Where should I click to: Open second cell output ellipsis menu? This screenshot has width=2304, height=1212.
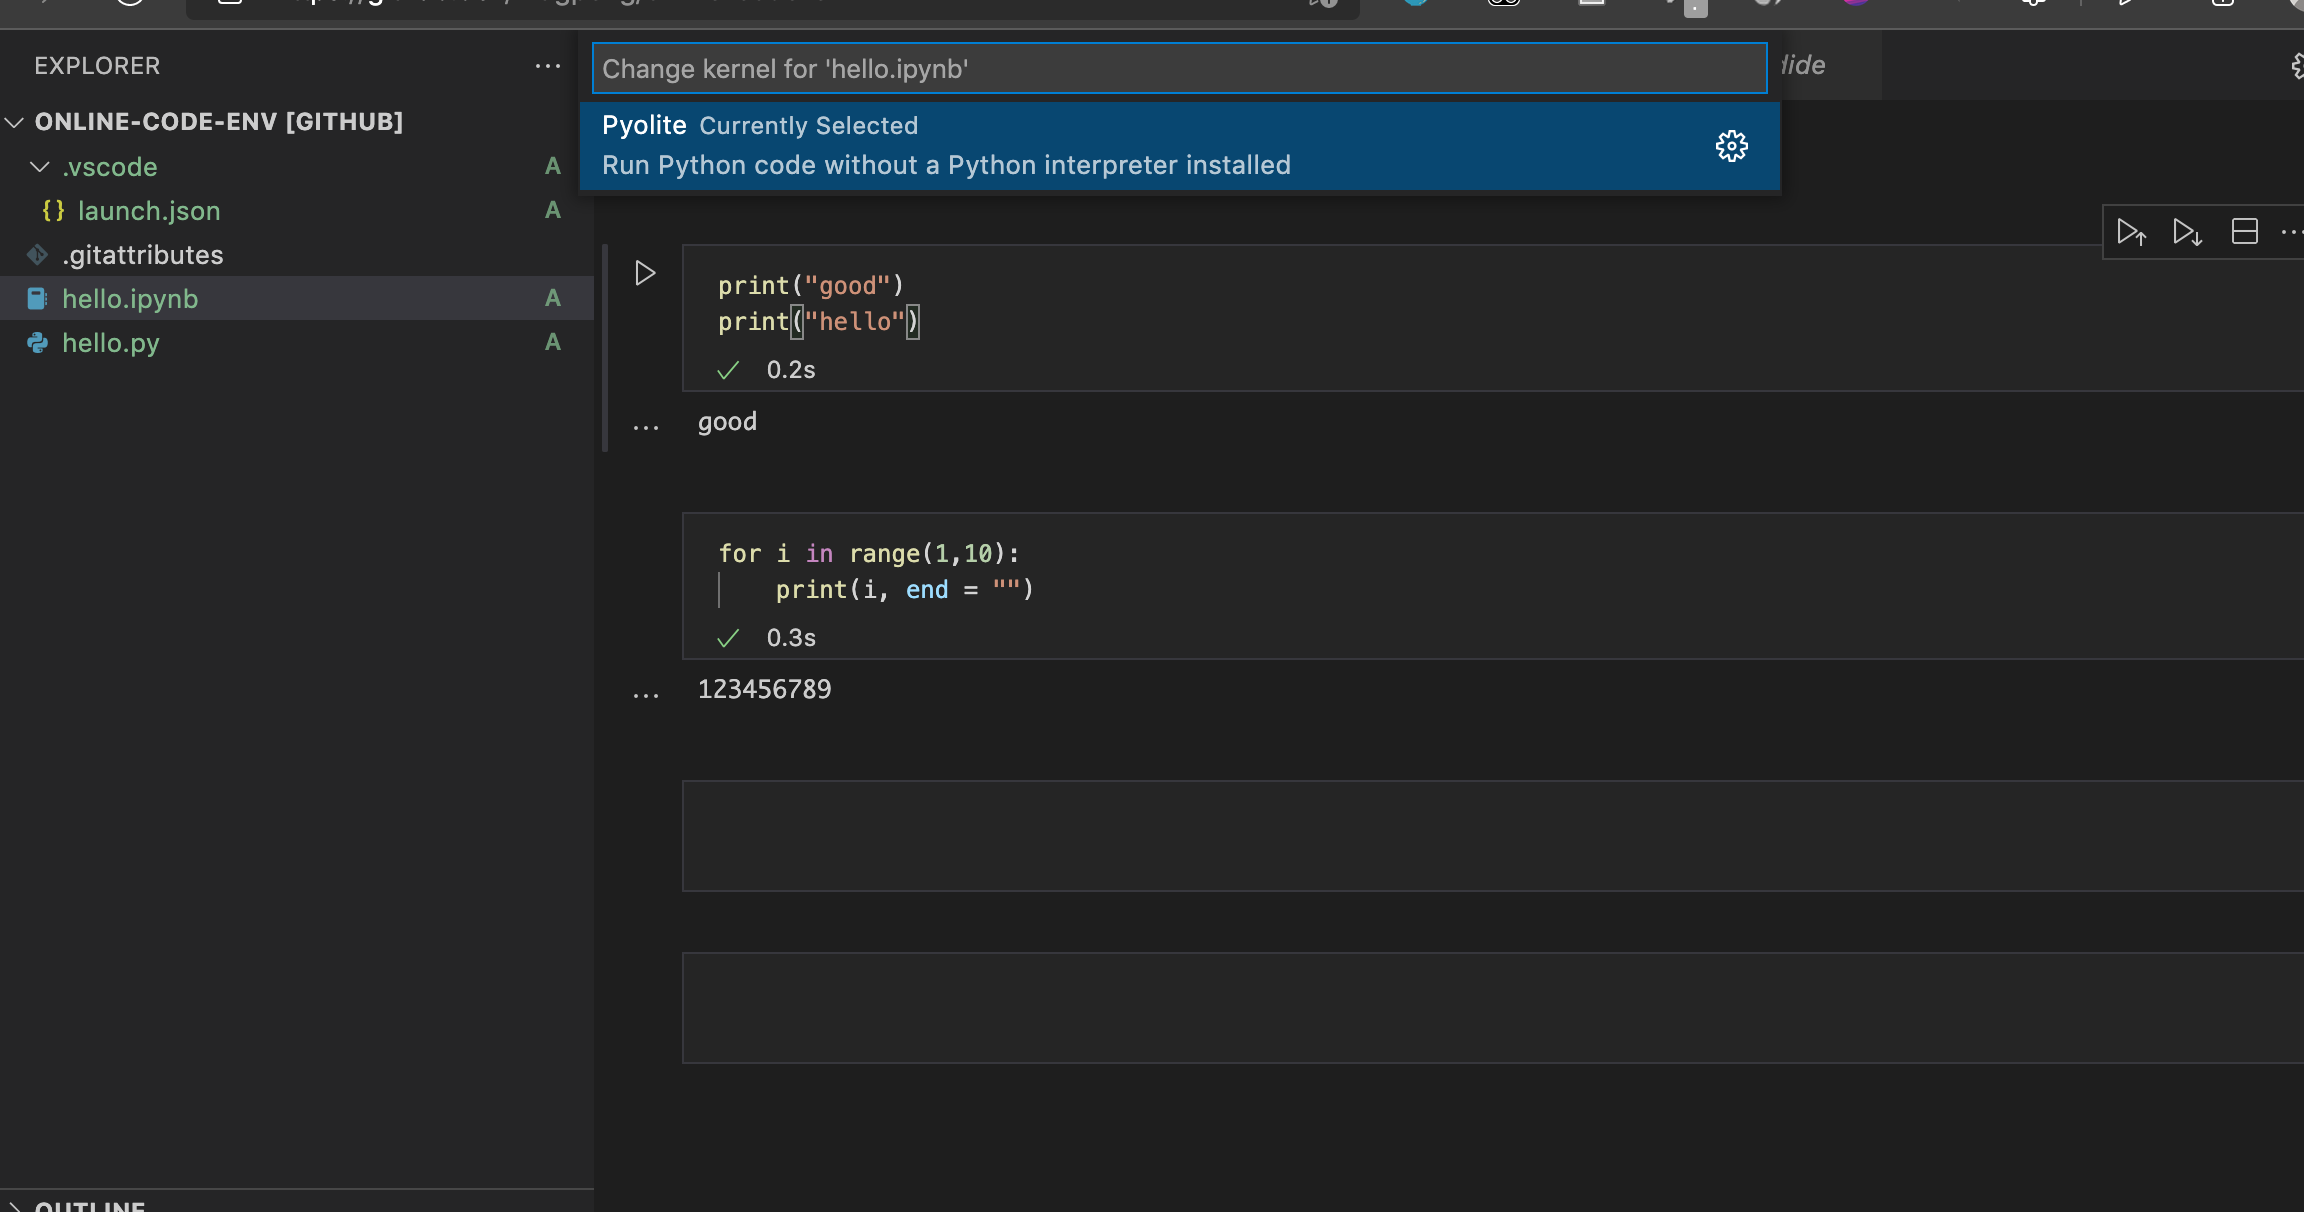[x=646, y=695]
